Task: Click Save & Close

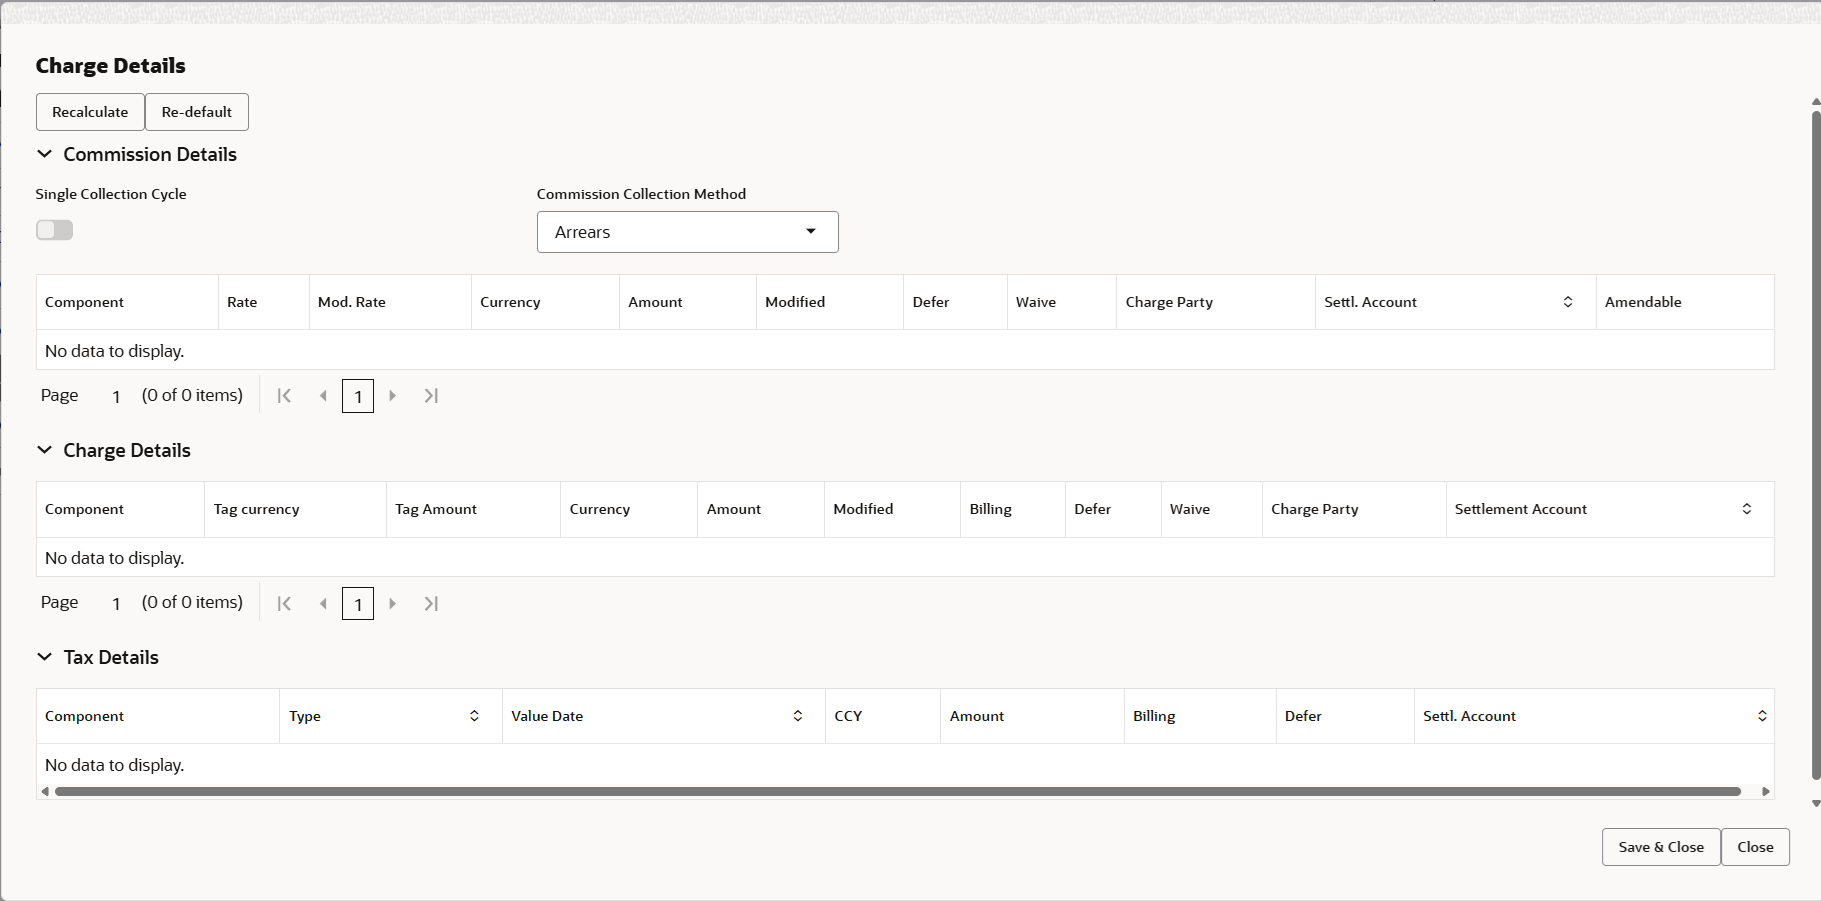Action: (1659, 846)
